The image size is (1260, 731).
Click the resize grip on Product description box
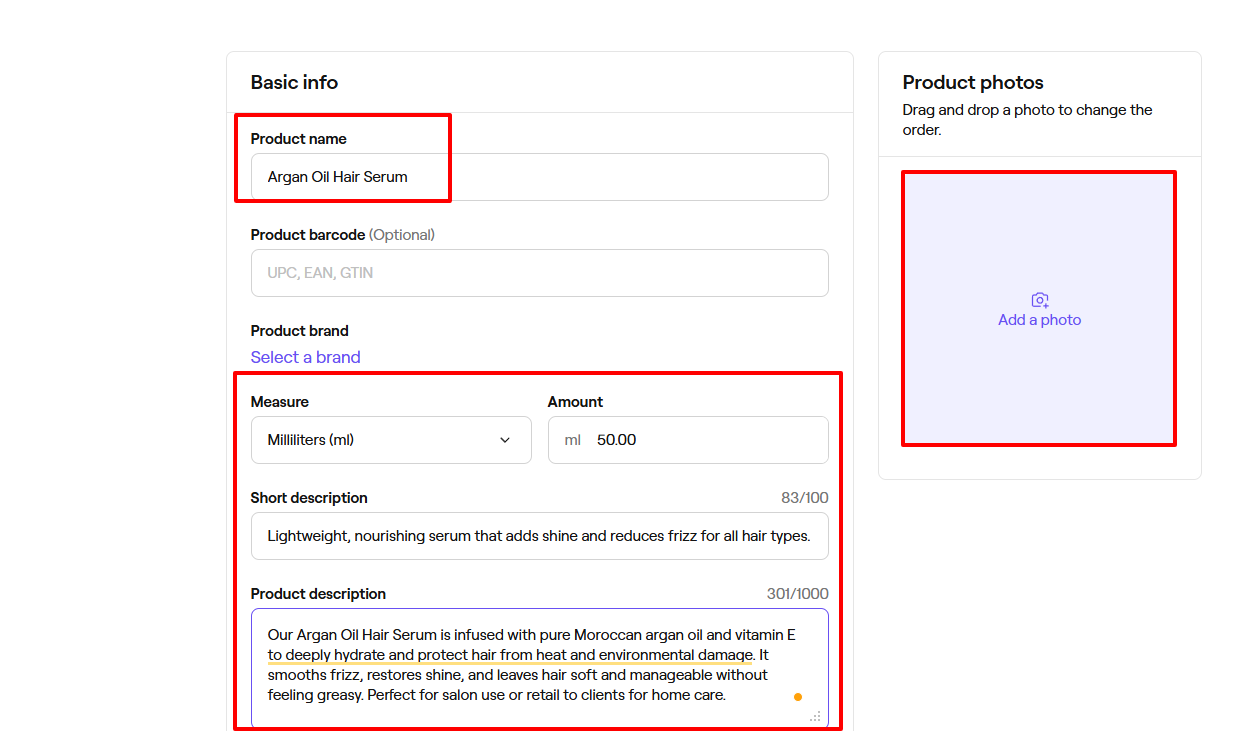click(815, 716)
